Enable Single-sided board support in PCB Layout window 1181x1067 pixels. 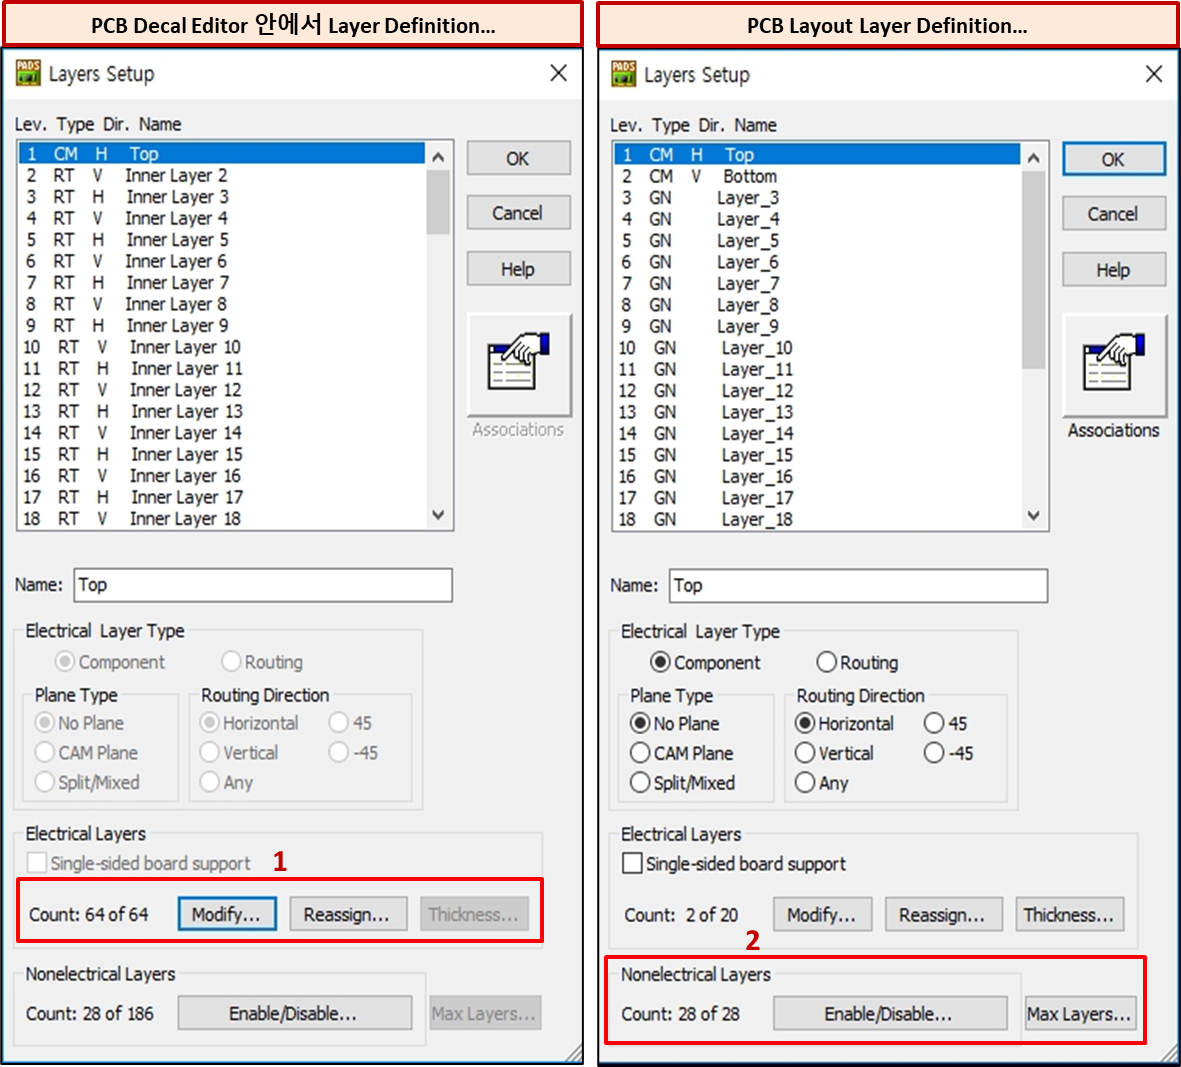(632, 863)
